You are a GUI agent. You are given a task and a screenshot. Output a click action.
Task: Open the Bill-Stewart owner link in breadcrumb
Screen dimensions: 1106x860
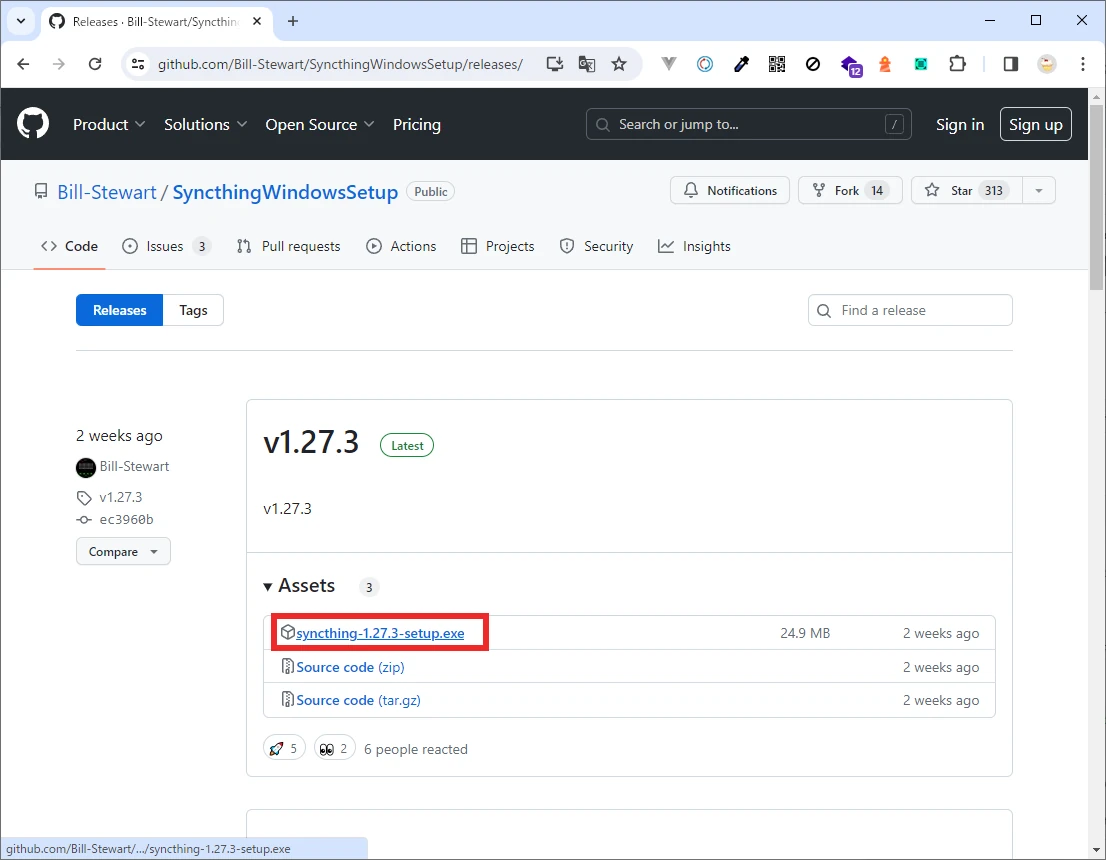pyautogui.click(x=107, y=192)
